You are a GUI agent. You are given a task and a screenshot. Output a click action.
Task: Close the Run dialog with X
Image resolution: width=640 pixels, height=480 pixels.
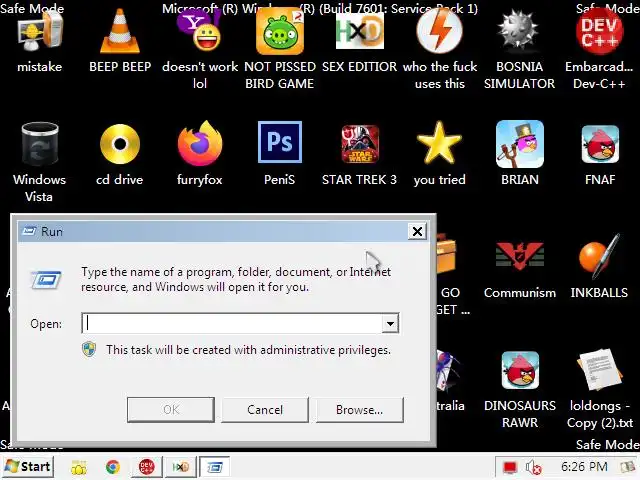(x=417, y=231)
